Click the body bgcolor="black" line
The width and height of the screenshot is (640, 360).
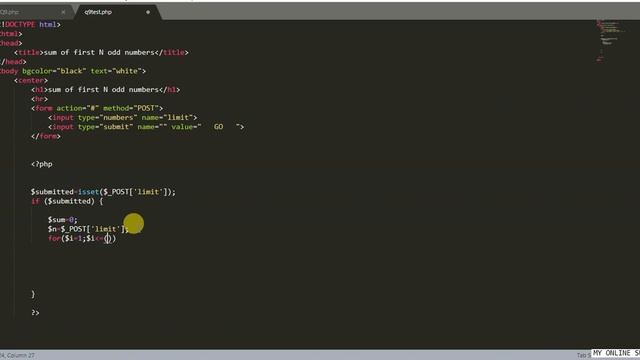click(x=73, y=71)
